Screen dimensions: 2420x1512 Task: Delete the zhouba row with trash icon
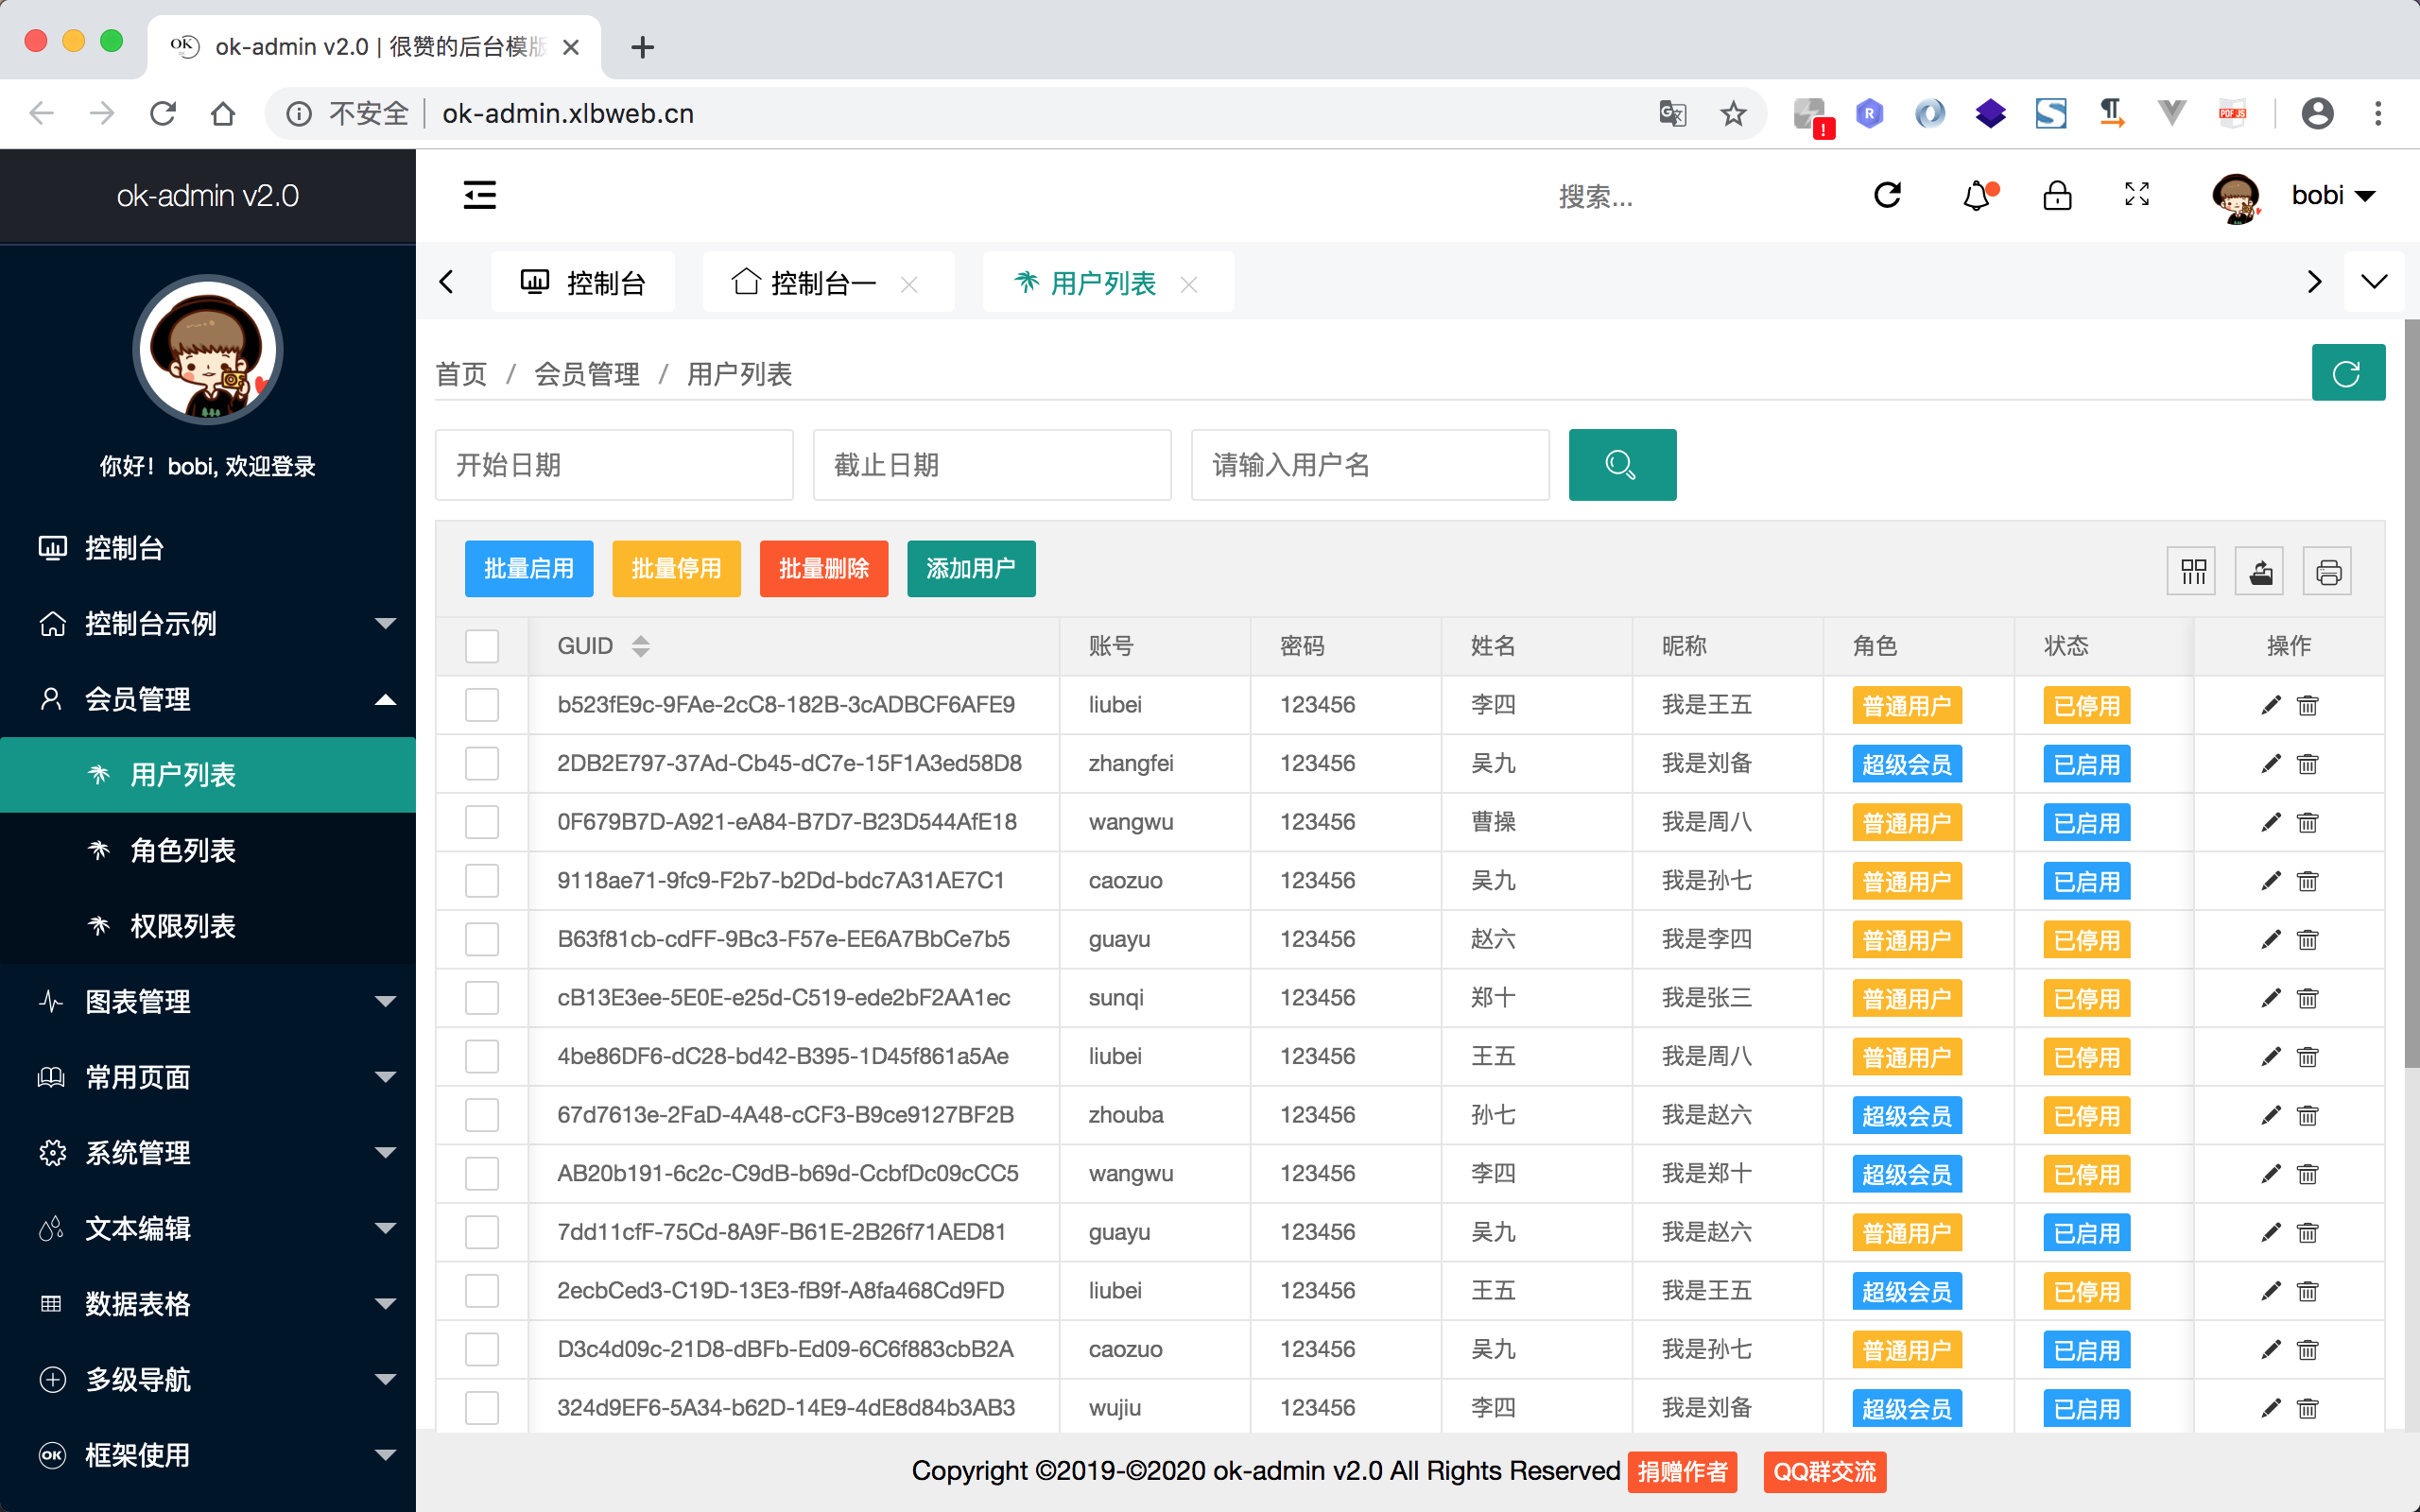click(2308, 1115)
